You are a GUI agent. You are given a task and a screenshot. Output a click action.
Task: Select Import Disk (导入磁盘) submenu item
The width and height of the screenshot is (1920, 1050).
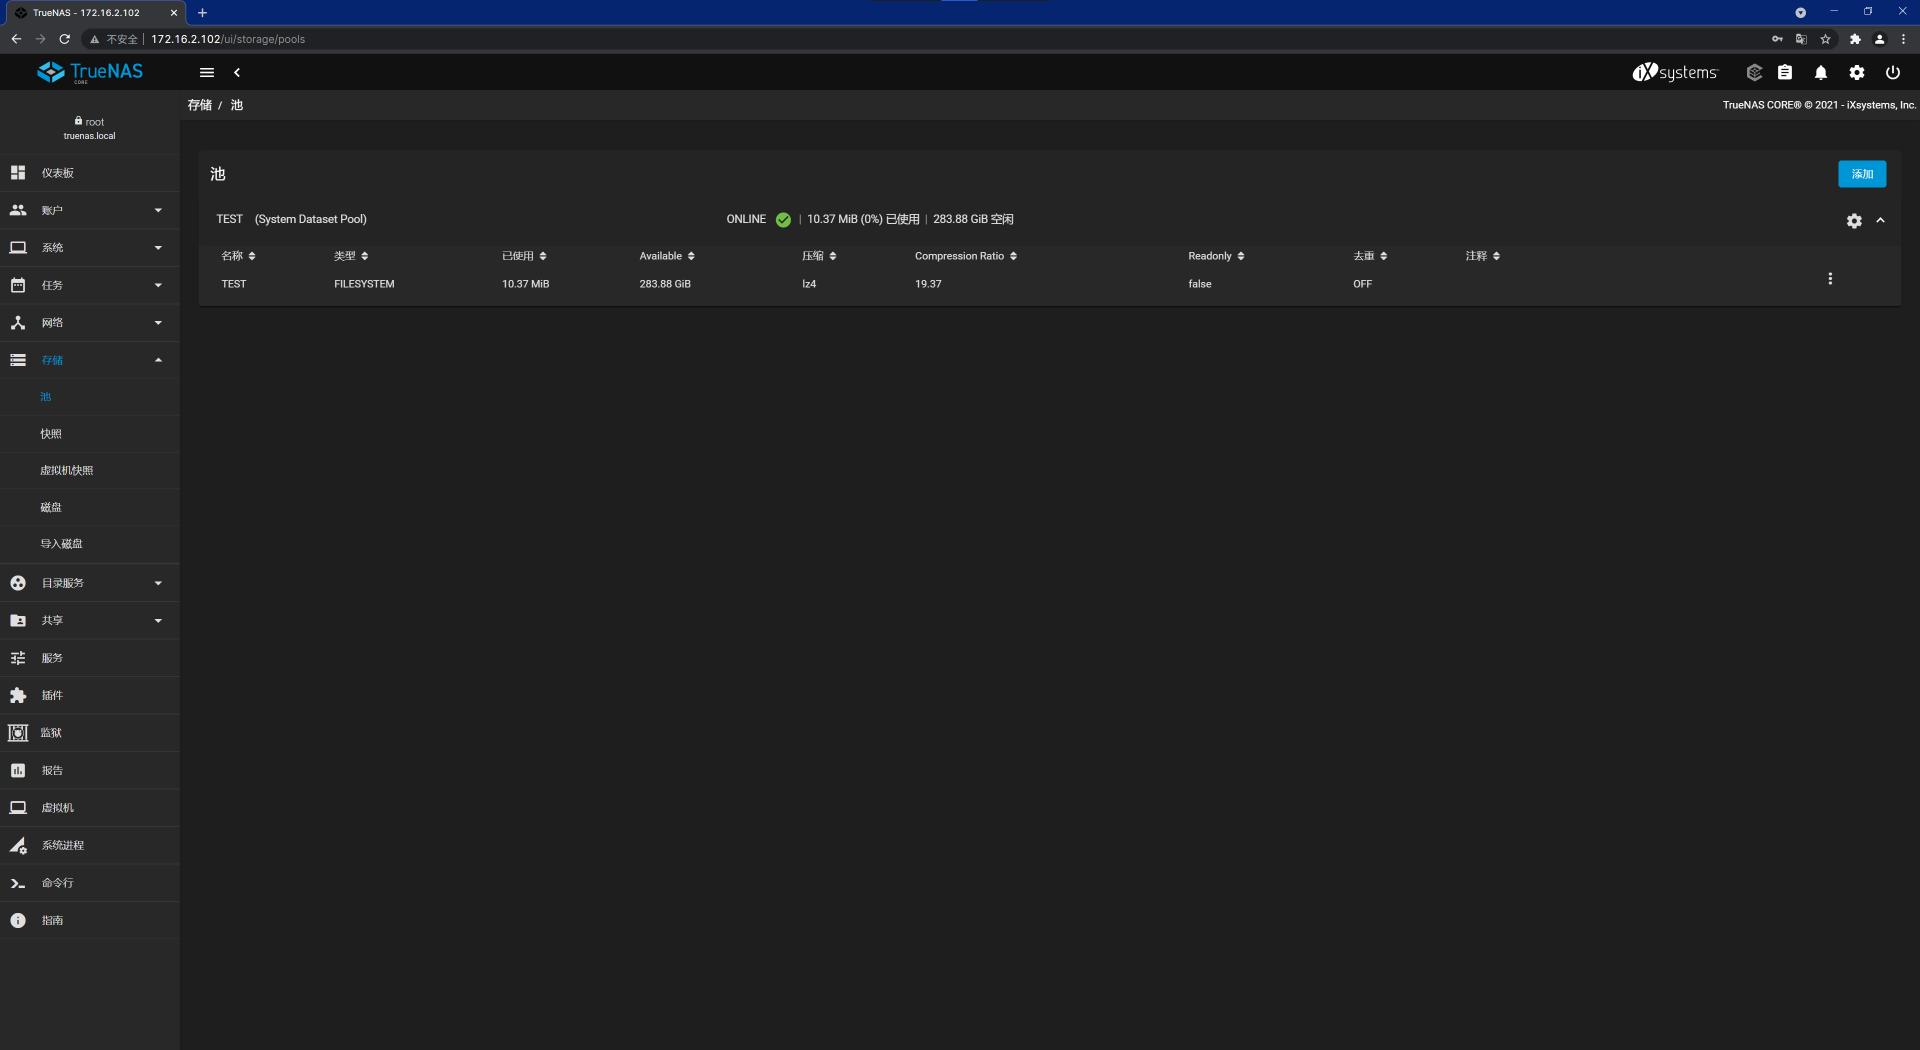point(61,544)
